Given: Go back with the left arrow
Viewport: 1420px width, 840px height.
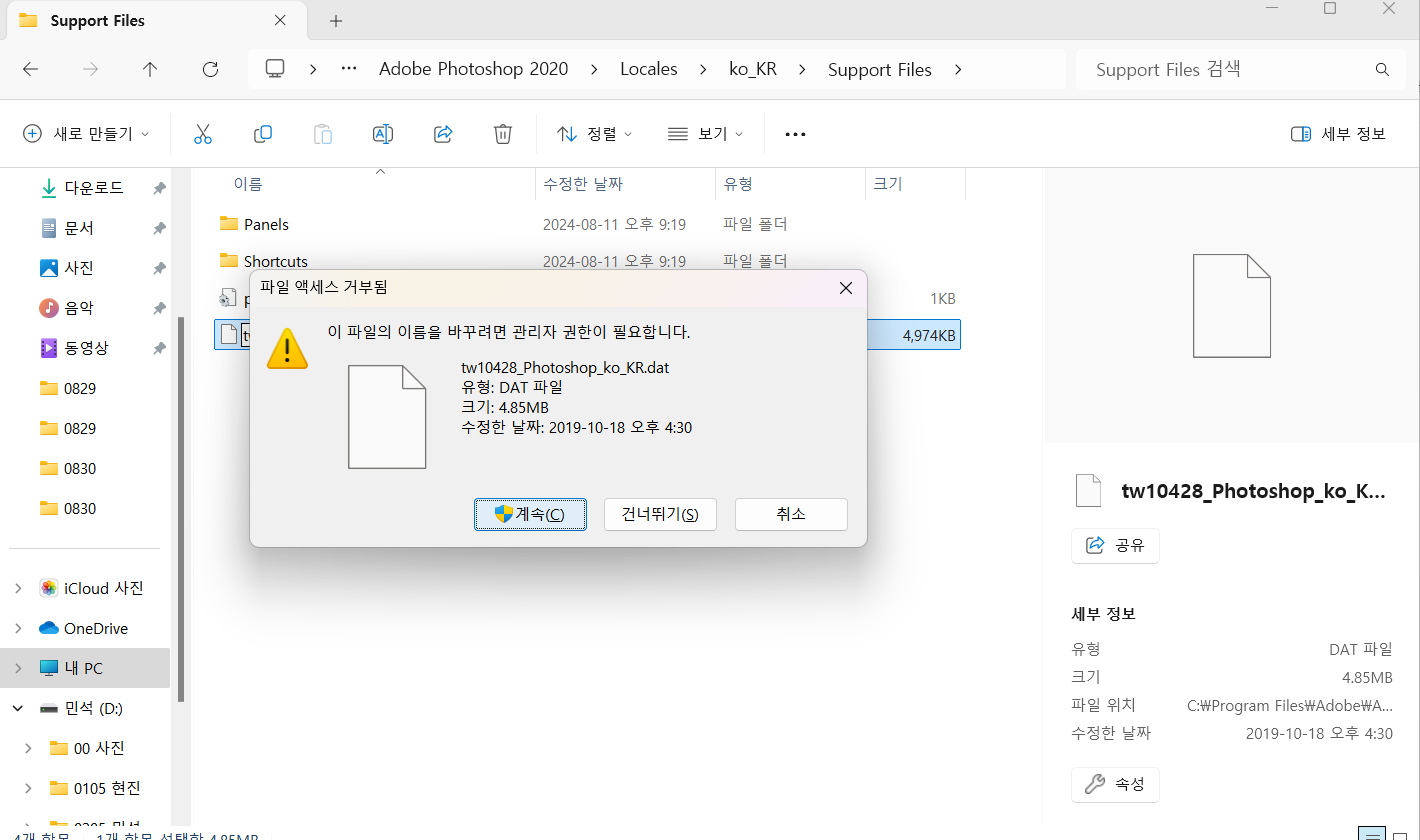Looking at the screenshot, I should 30,69.
